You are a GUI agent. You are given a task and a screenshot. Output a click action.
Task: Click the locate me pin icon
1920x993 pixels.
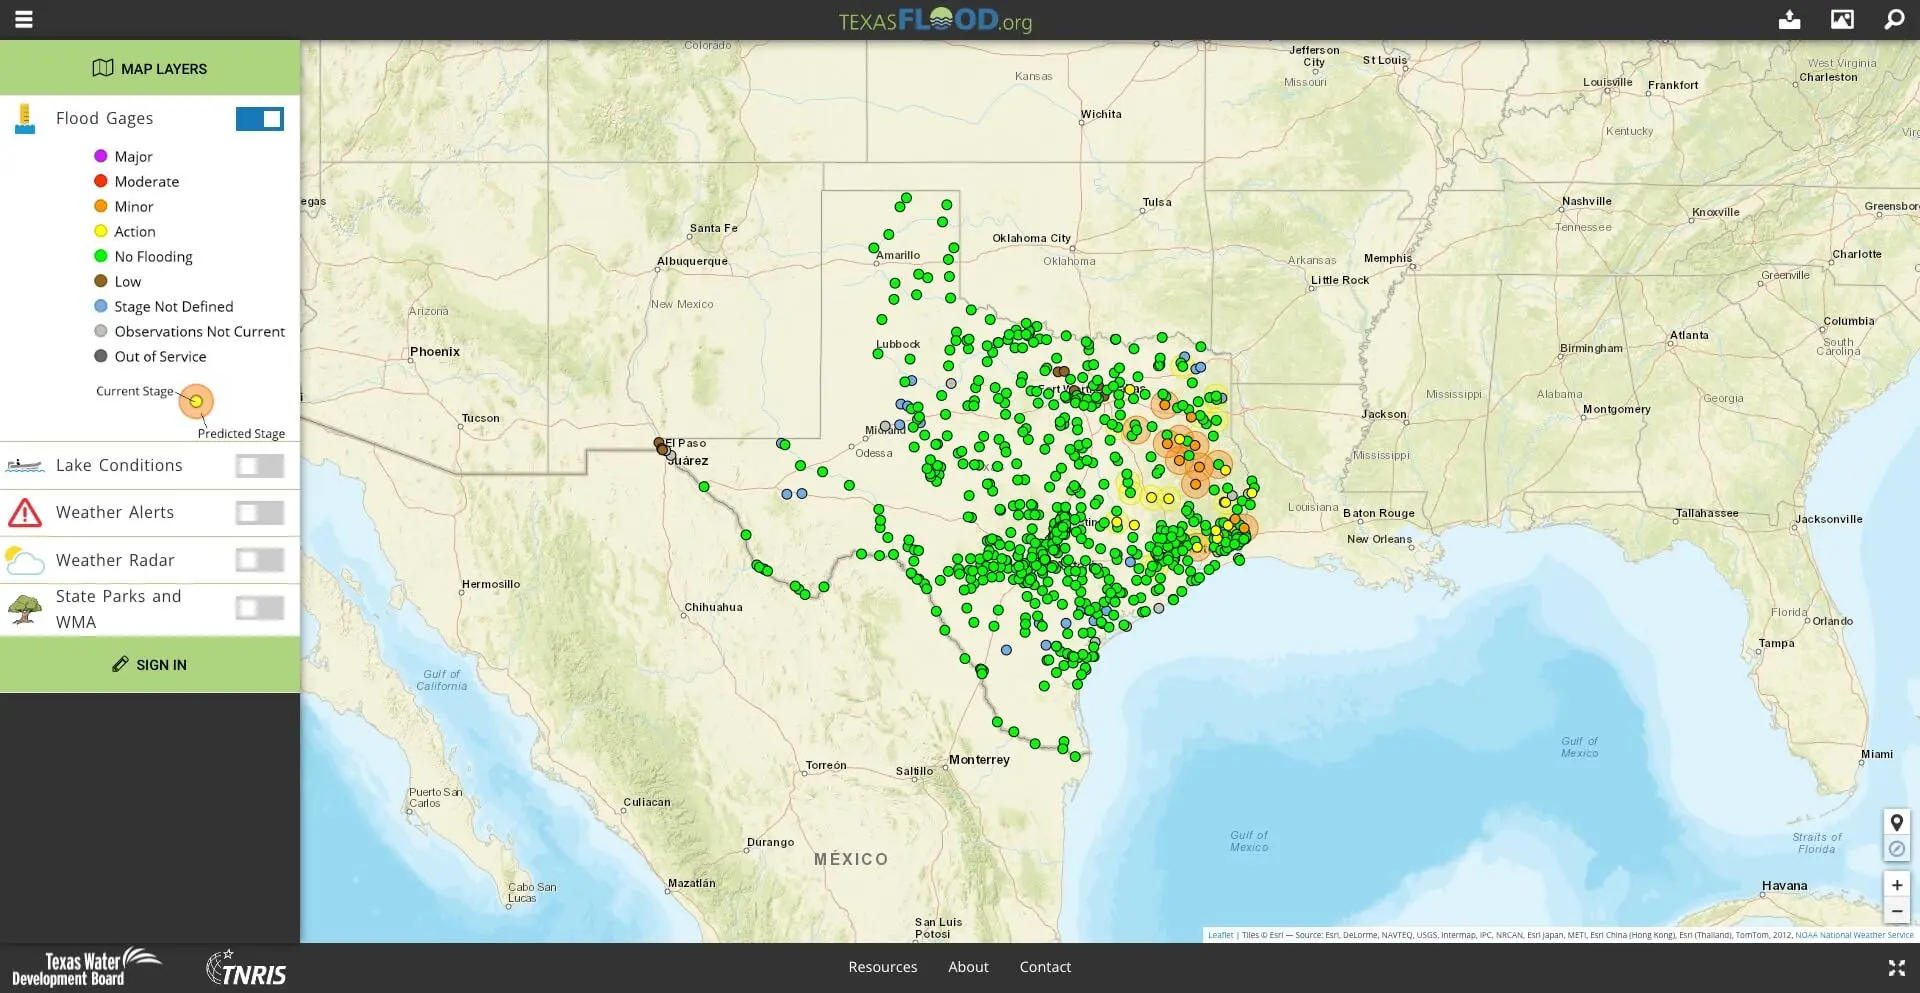click(1896, 823)
